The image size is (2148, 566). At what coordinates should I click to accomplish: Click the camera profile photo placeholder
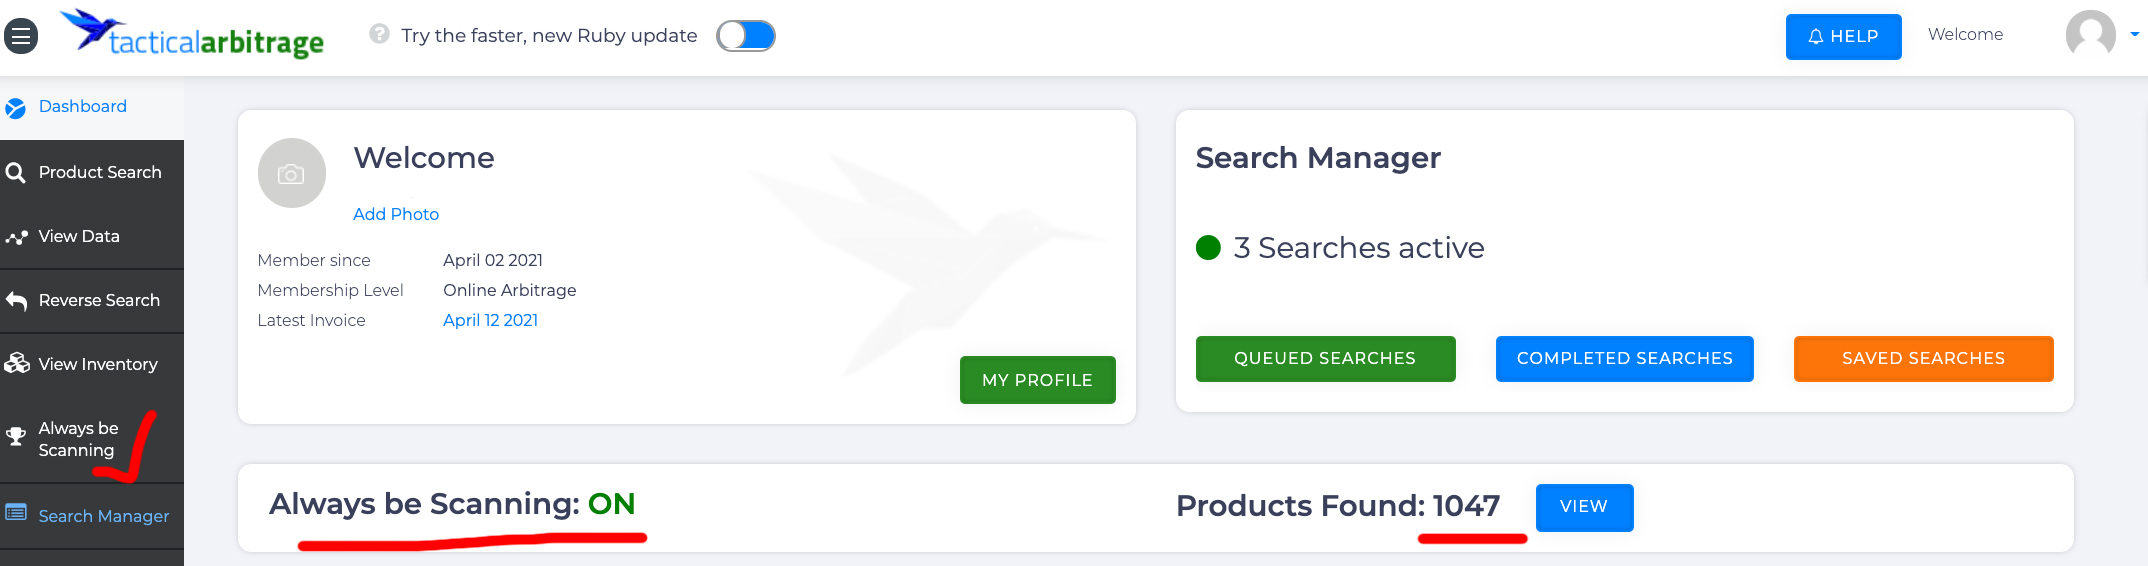[x=291, y=174]
